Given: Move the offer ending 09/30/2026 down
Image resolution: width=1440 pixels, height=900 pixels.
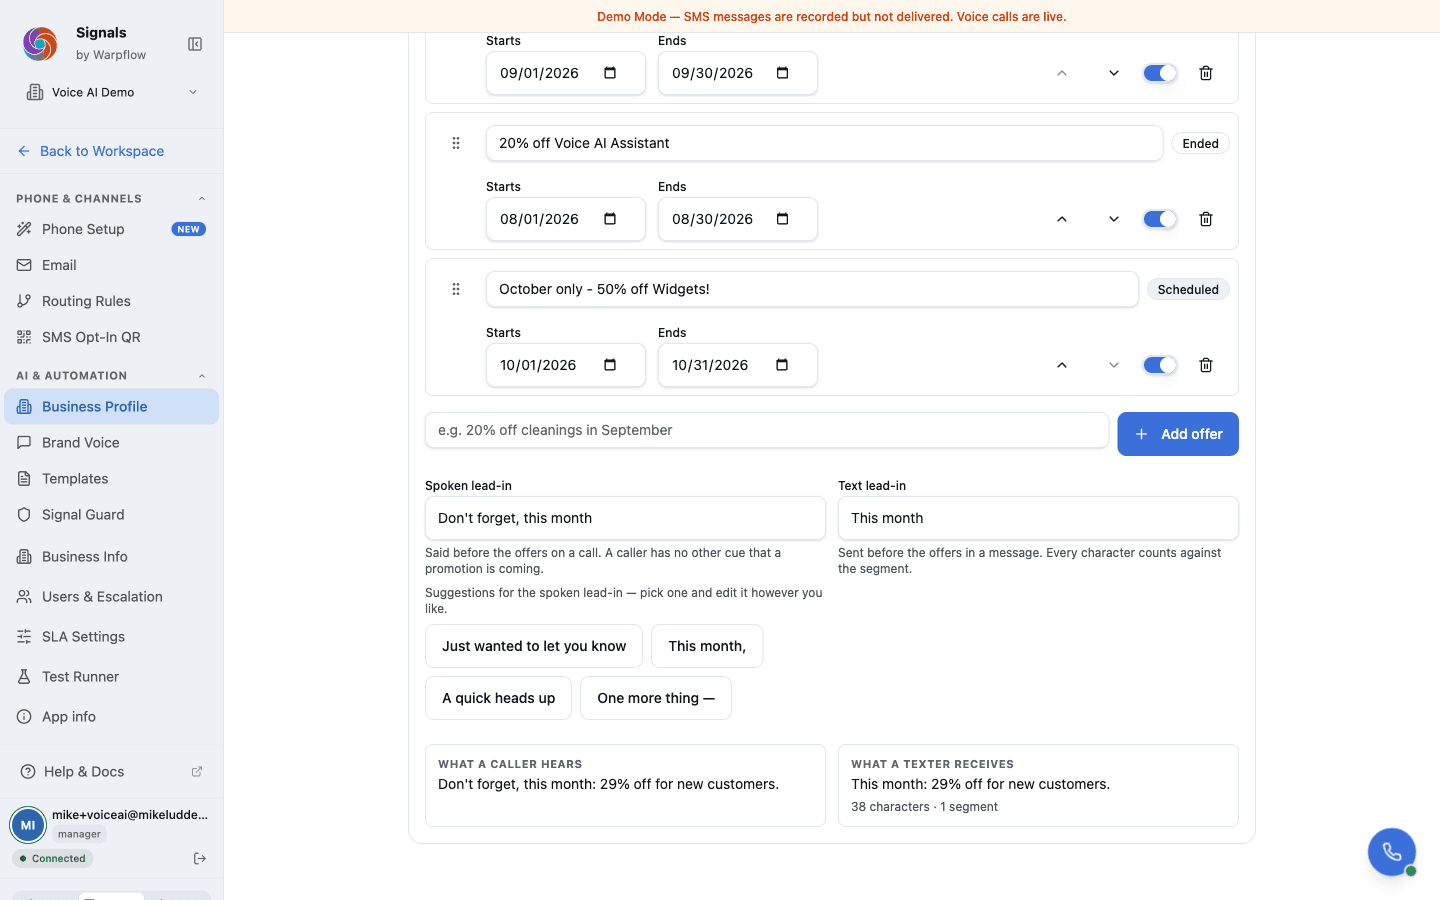Looking at the screenshot, I should (x=1114, y=73).
